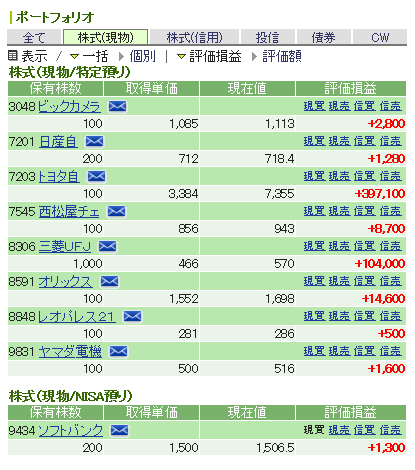Click the mail icon next to ソフトバンク

(119, 430)
